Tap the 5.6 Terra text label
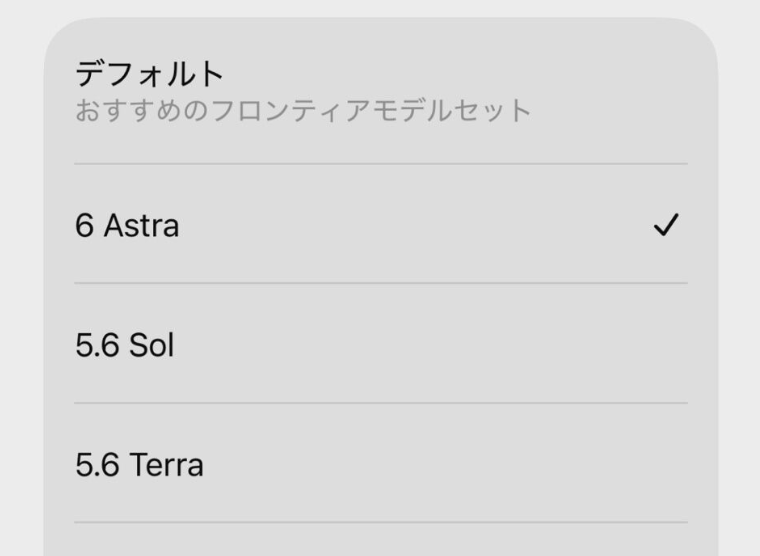Viewport: 760px width, 556px height. pyautogui.click(x=139, y=464)
